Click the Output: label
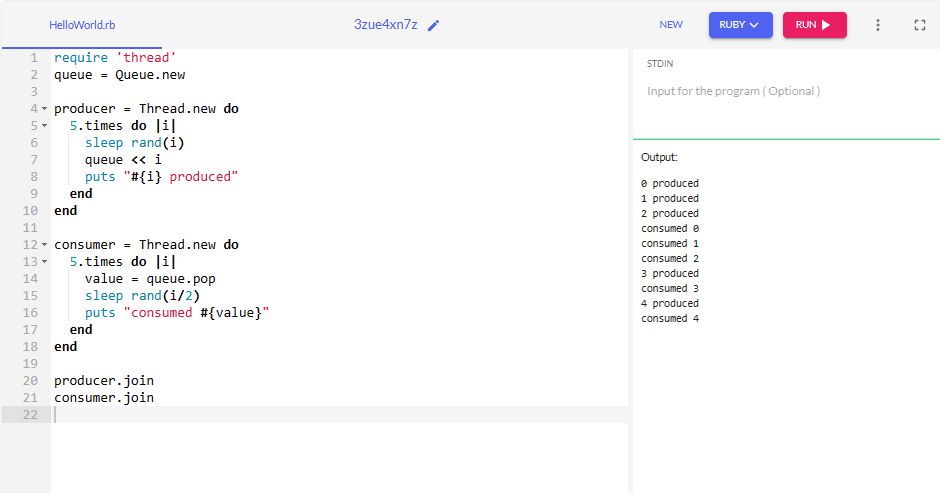 (659, 157)
